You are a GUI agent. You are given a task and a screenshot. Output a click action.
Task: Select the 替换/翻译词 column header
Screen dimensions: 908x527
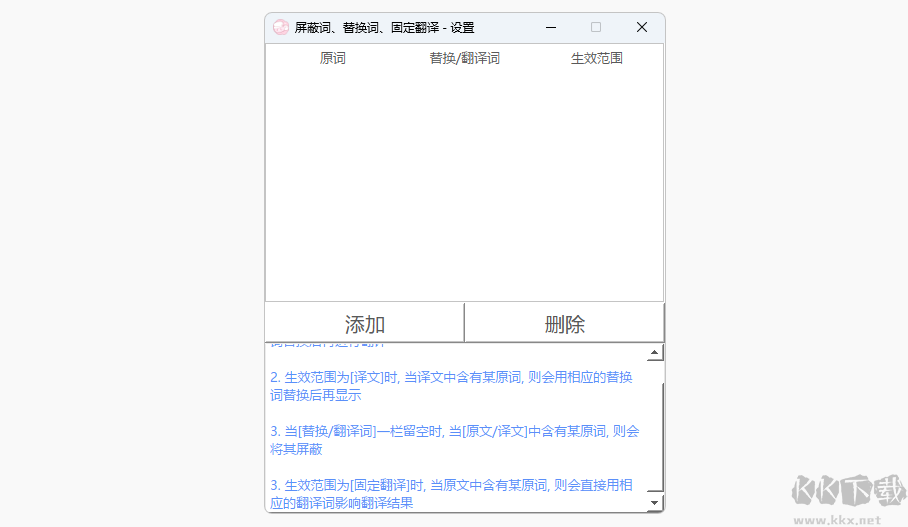(464, 58)
